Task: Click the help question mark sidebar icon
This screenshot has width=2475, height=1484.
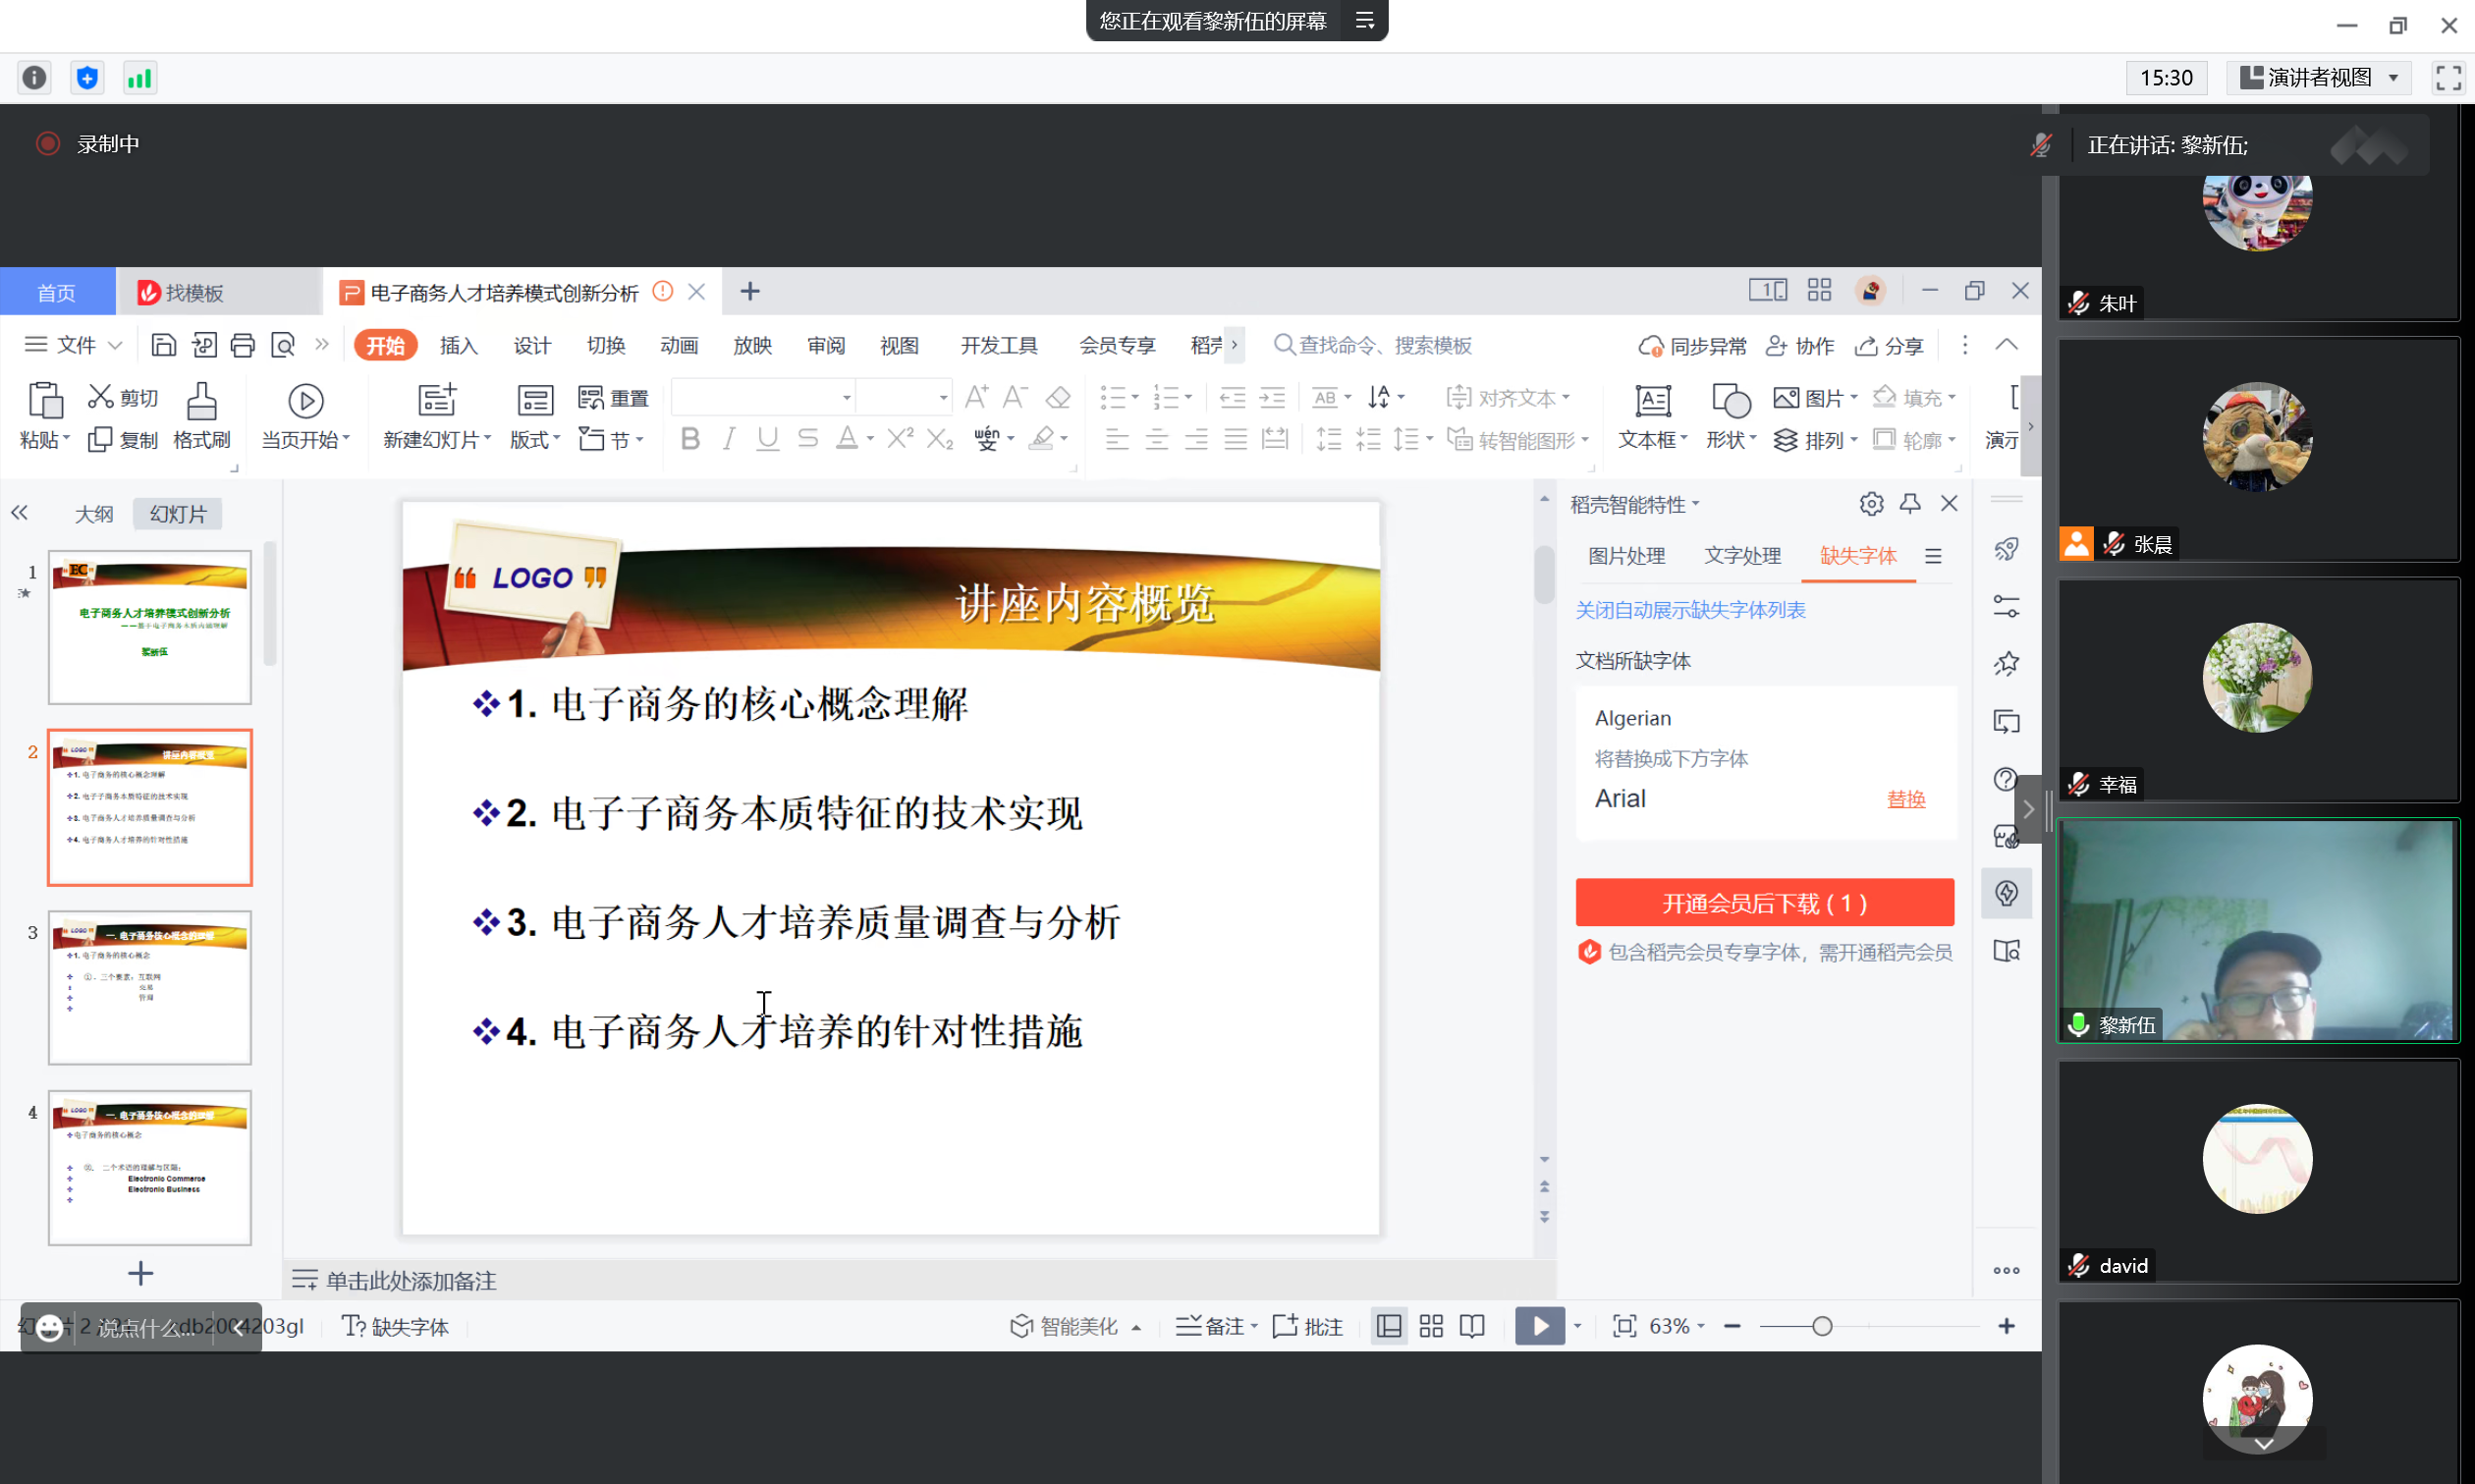Action: coord(2004,779)
